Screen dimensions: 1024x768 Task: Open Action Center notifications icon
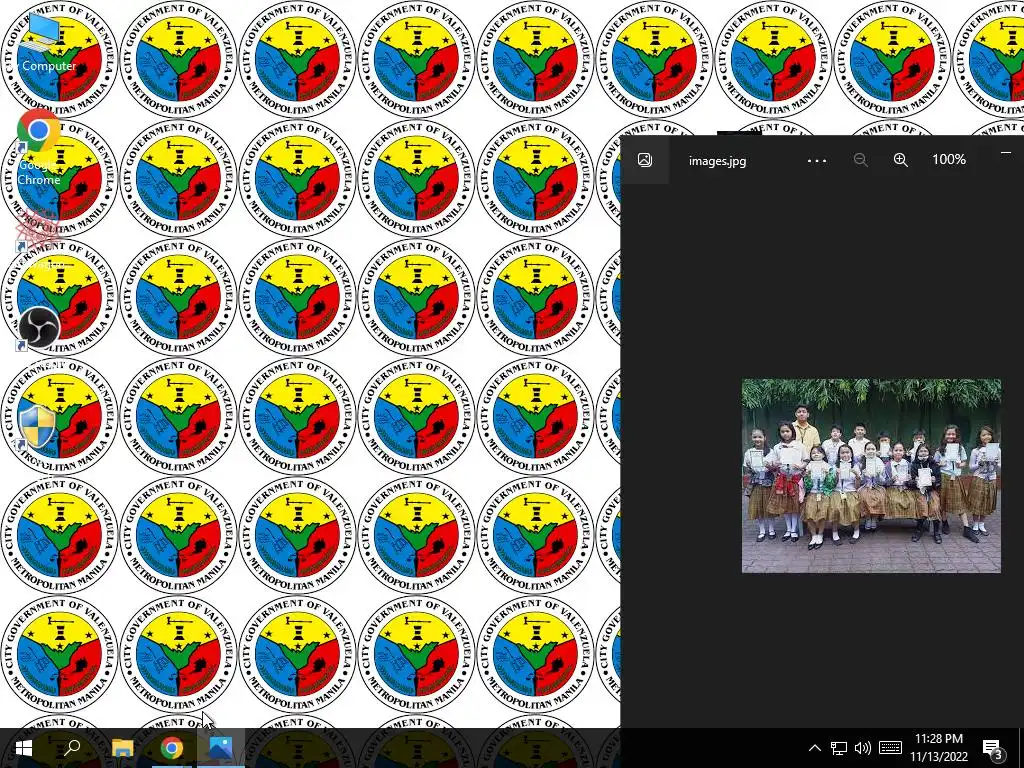click(993, 748)
